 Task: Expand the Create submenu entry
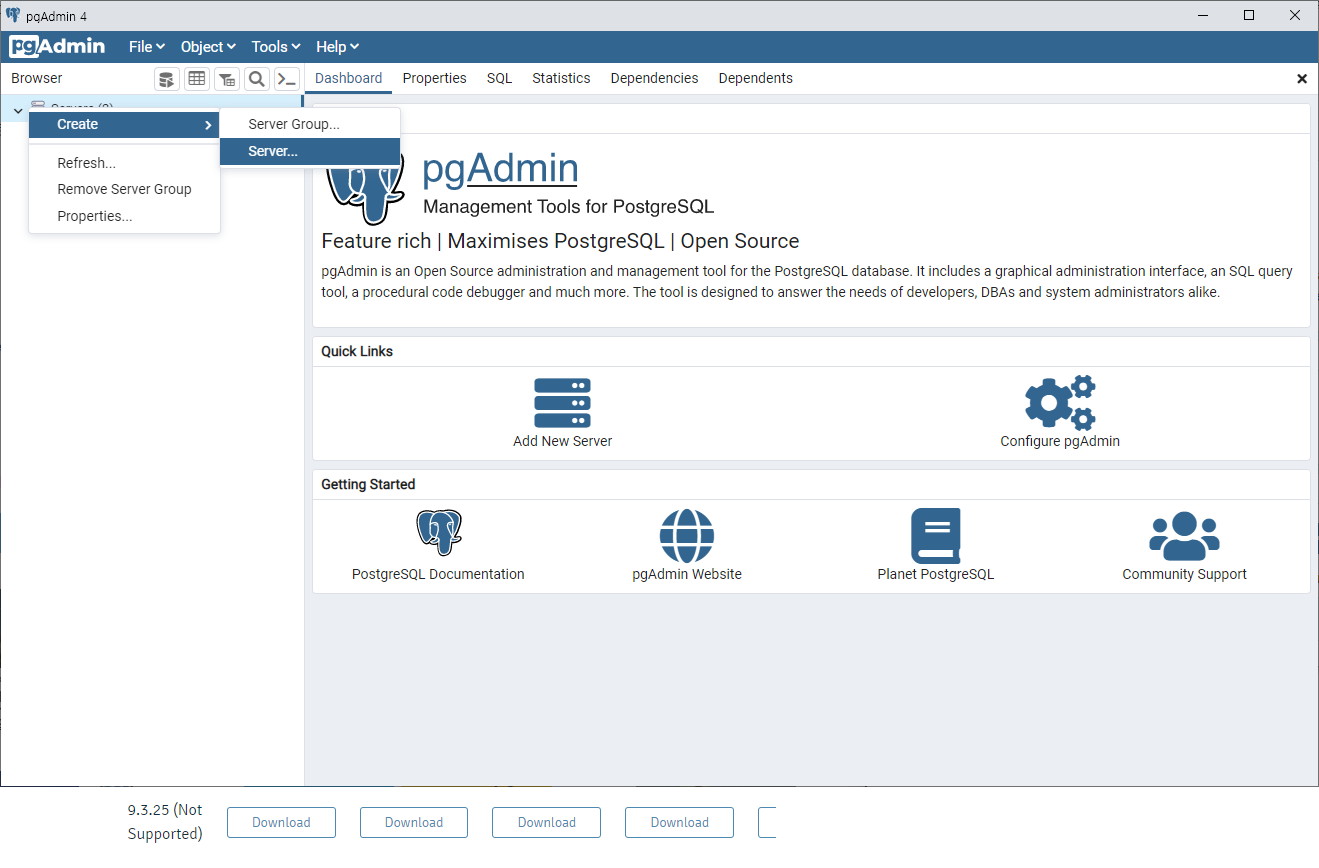(x=124, y=124)
